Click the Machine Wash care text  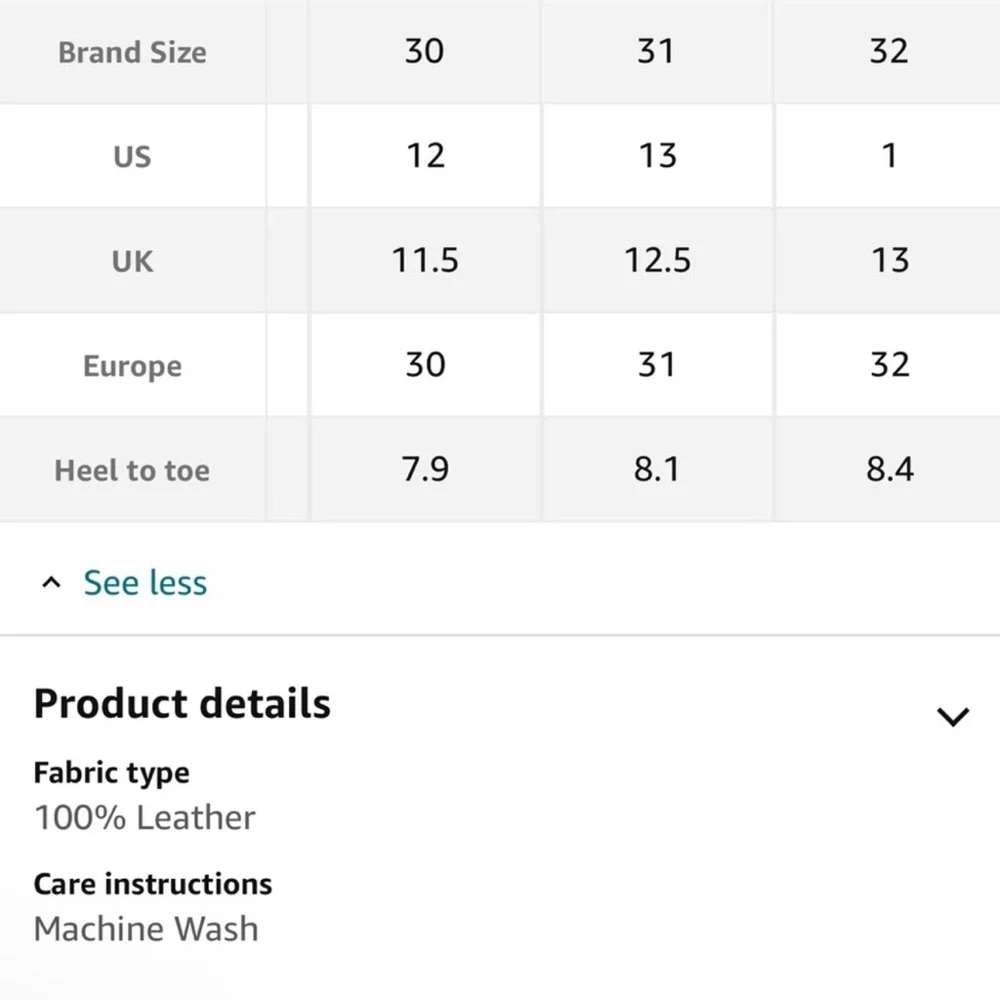pos(146,929)
